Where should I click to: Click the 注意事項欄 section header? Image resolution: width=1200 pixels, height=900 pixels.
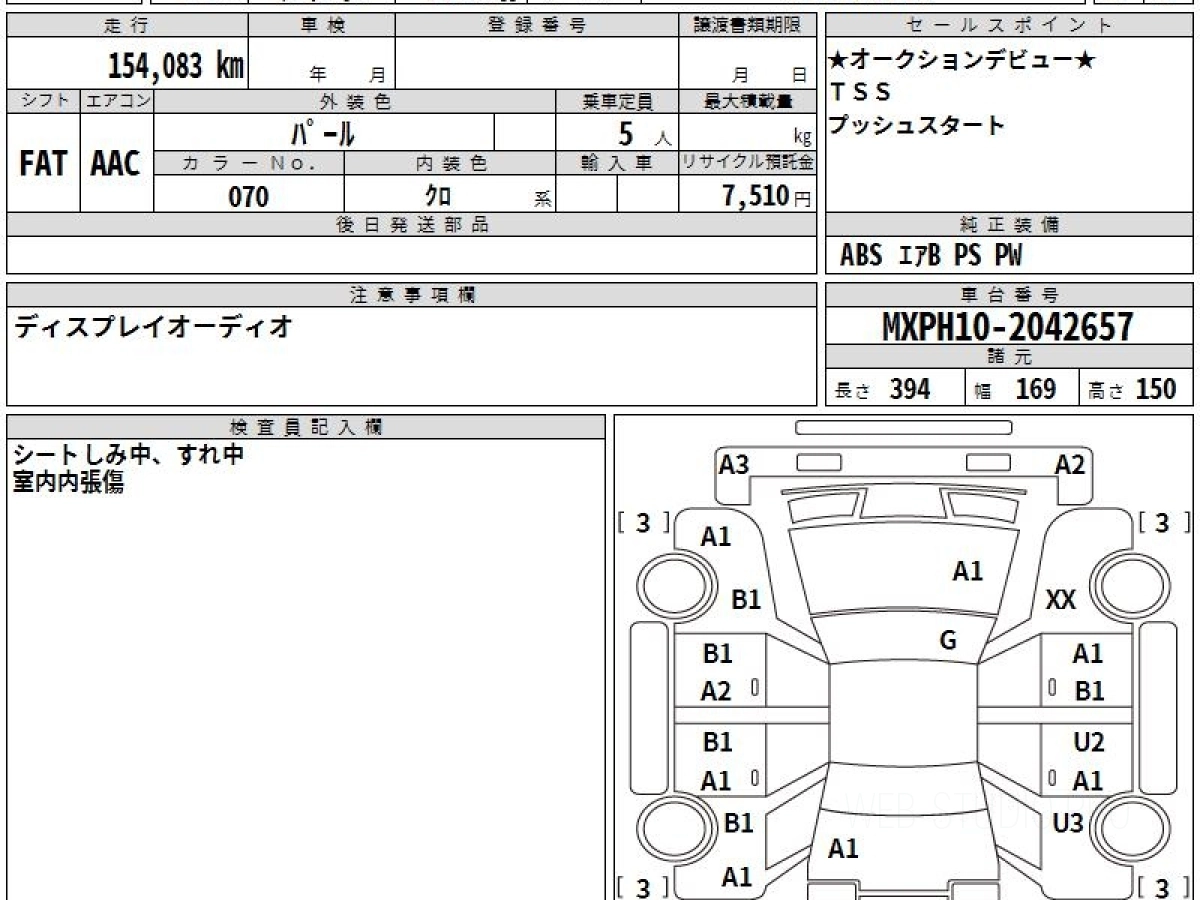(412, 295)
